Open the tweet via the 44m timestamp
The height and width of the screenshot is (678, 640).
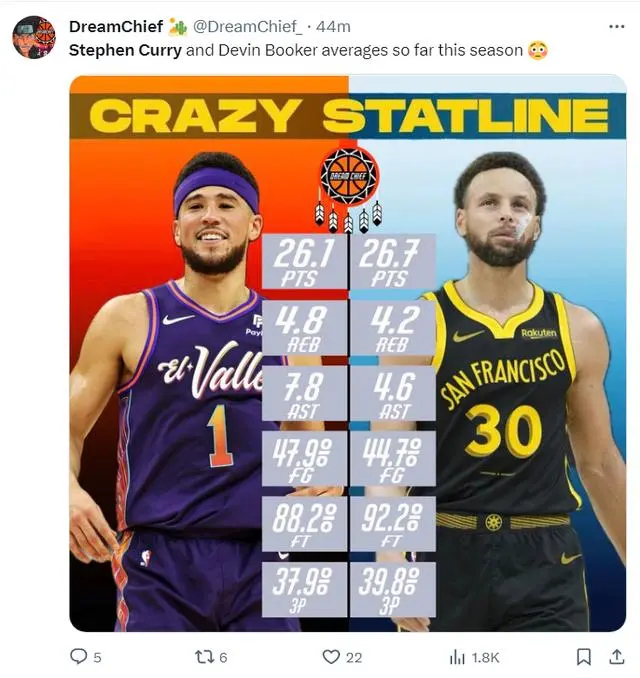334,26
